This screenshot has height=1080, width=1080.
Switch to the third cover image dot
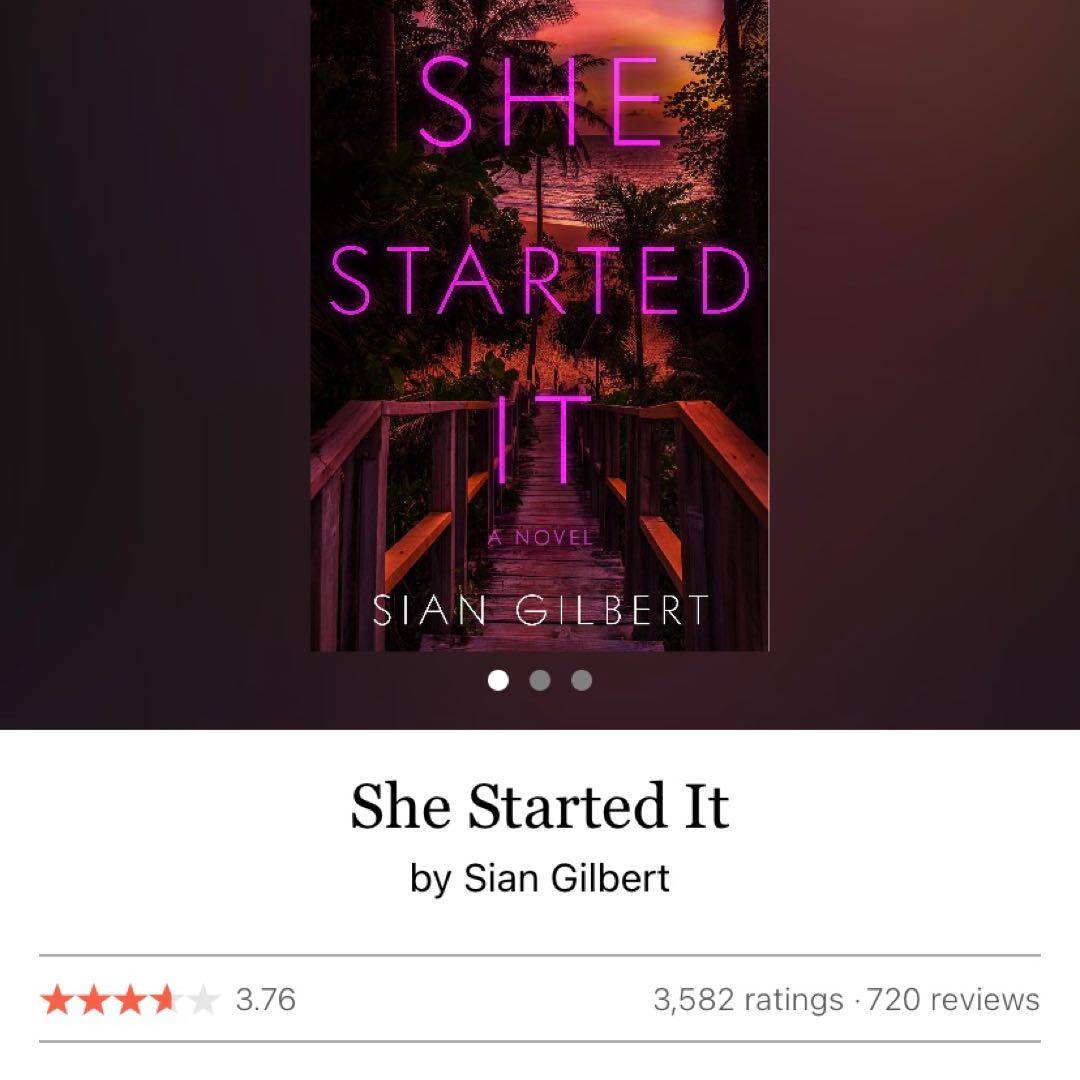[x=582, y=680]
